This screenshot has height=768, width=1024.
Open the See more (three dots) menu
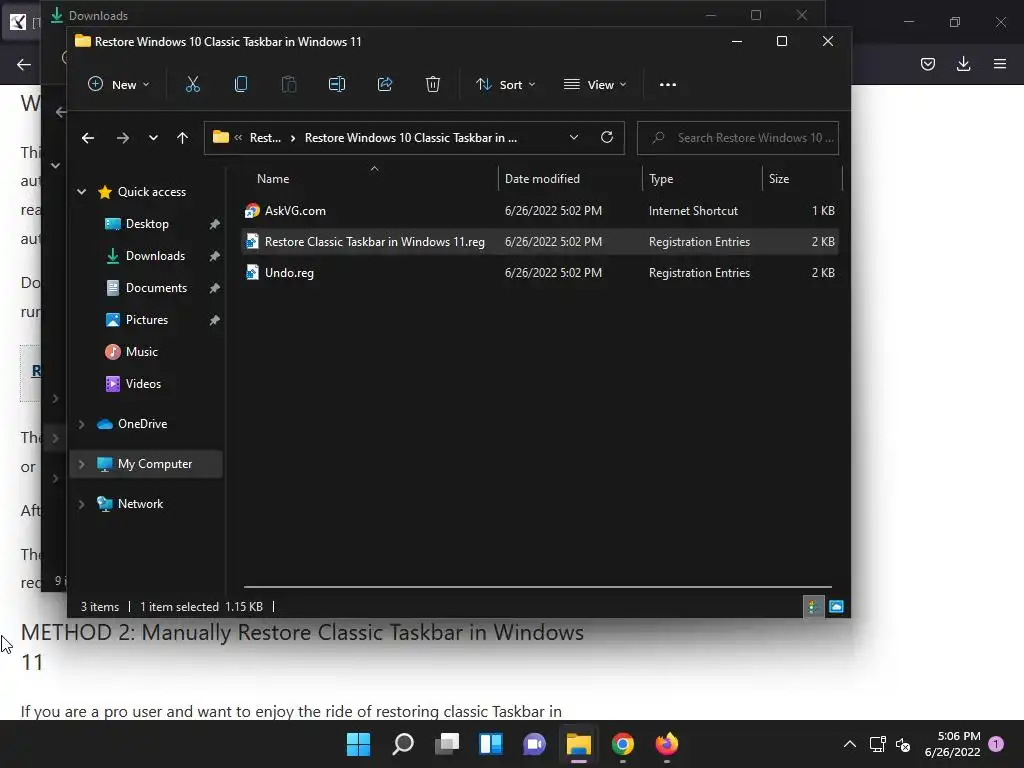[x=667, y=84]
